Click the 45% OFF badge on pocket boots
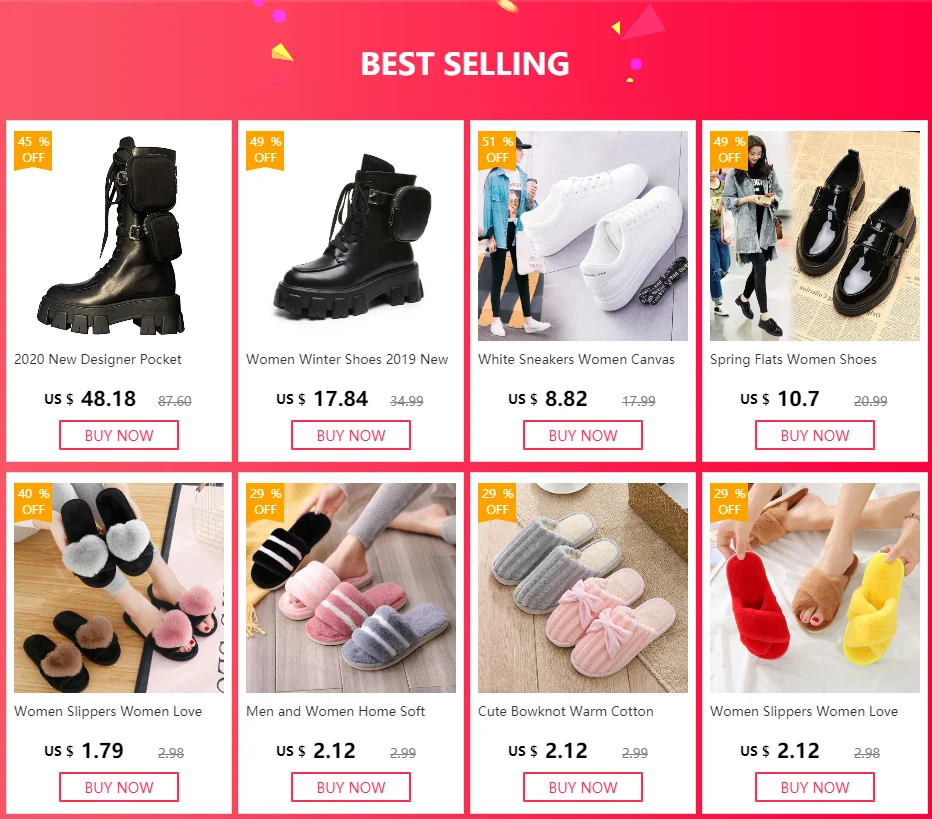Screen dimensions: 932x819 click(33, 150)
